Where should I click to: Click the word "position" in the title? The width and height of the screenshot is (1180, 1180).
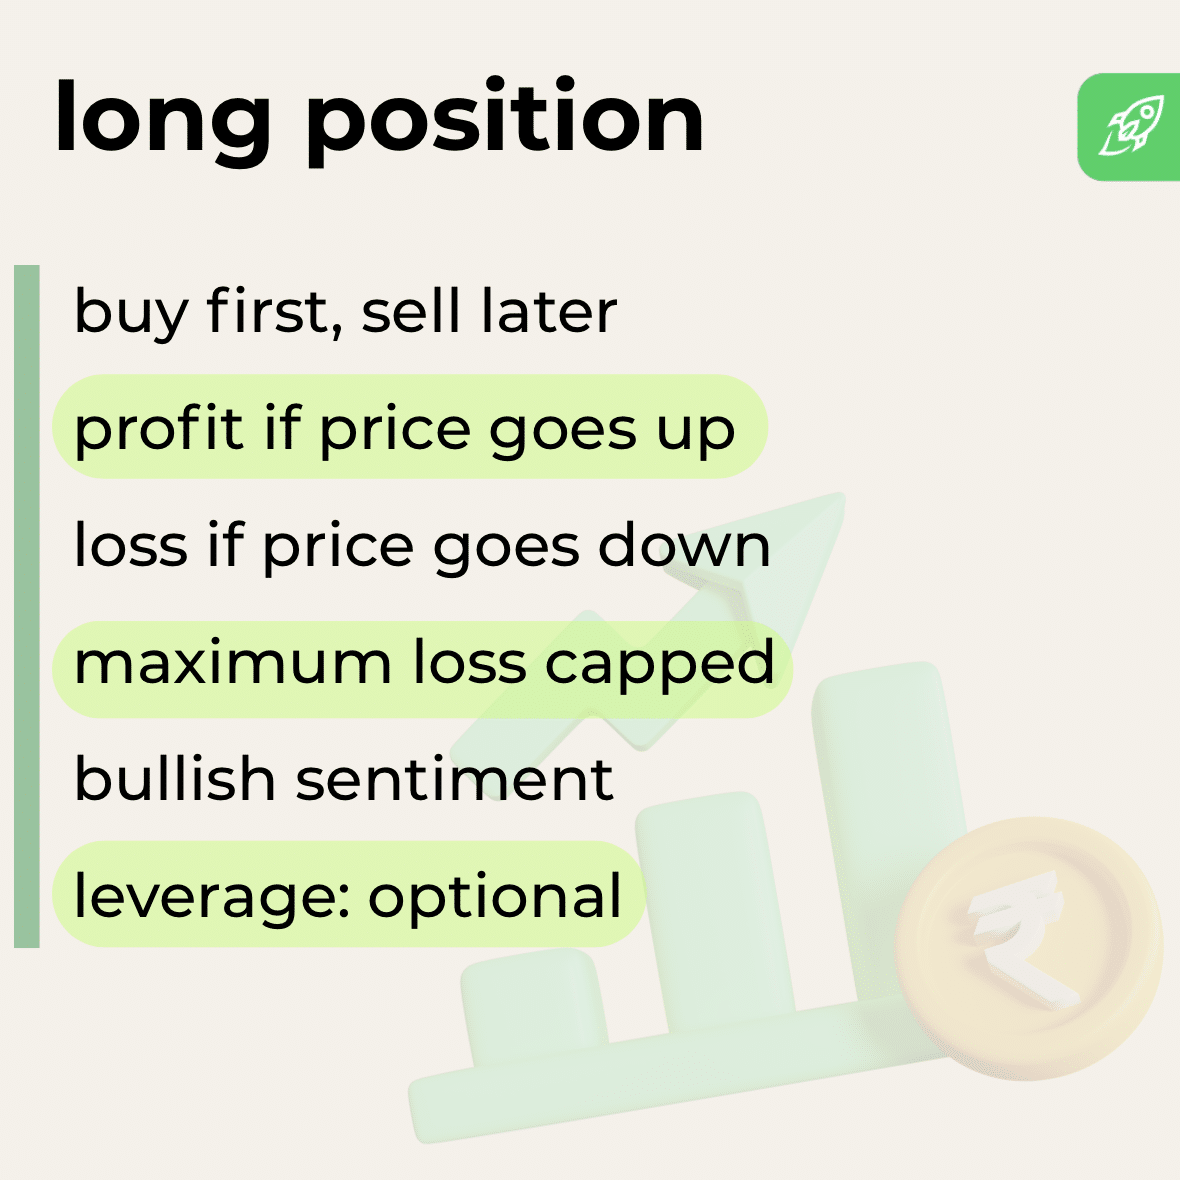point(505,118)
